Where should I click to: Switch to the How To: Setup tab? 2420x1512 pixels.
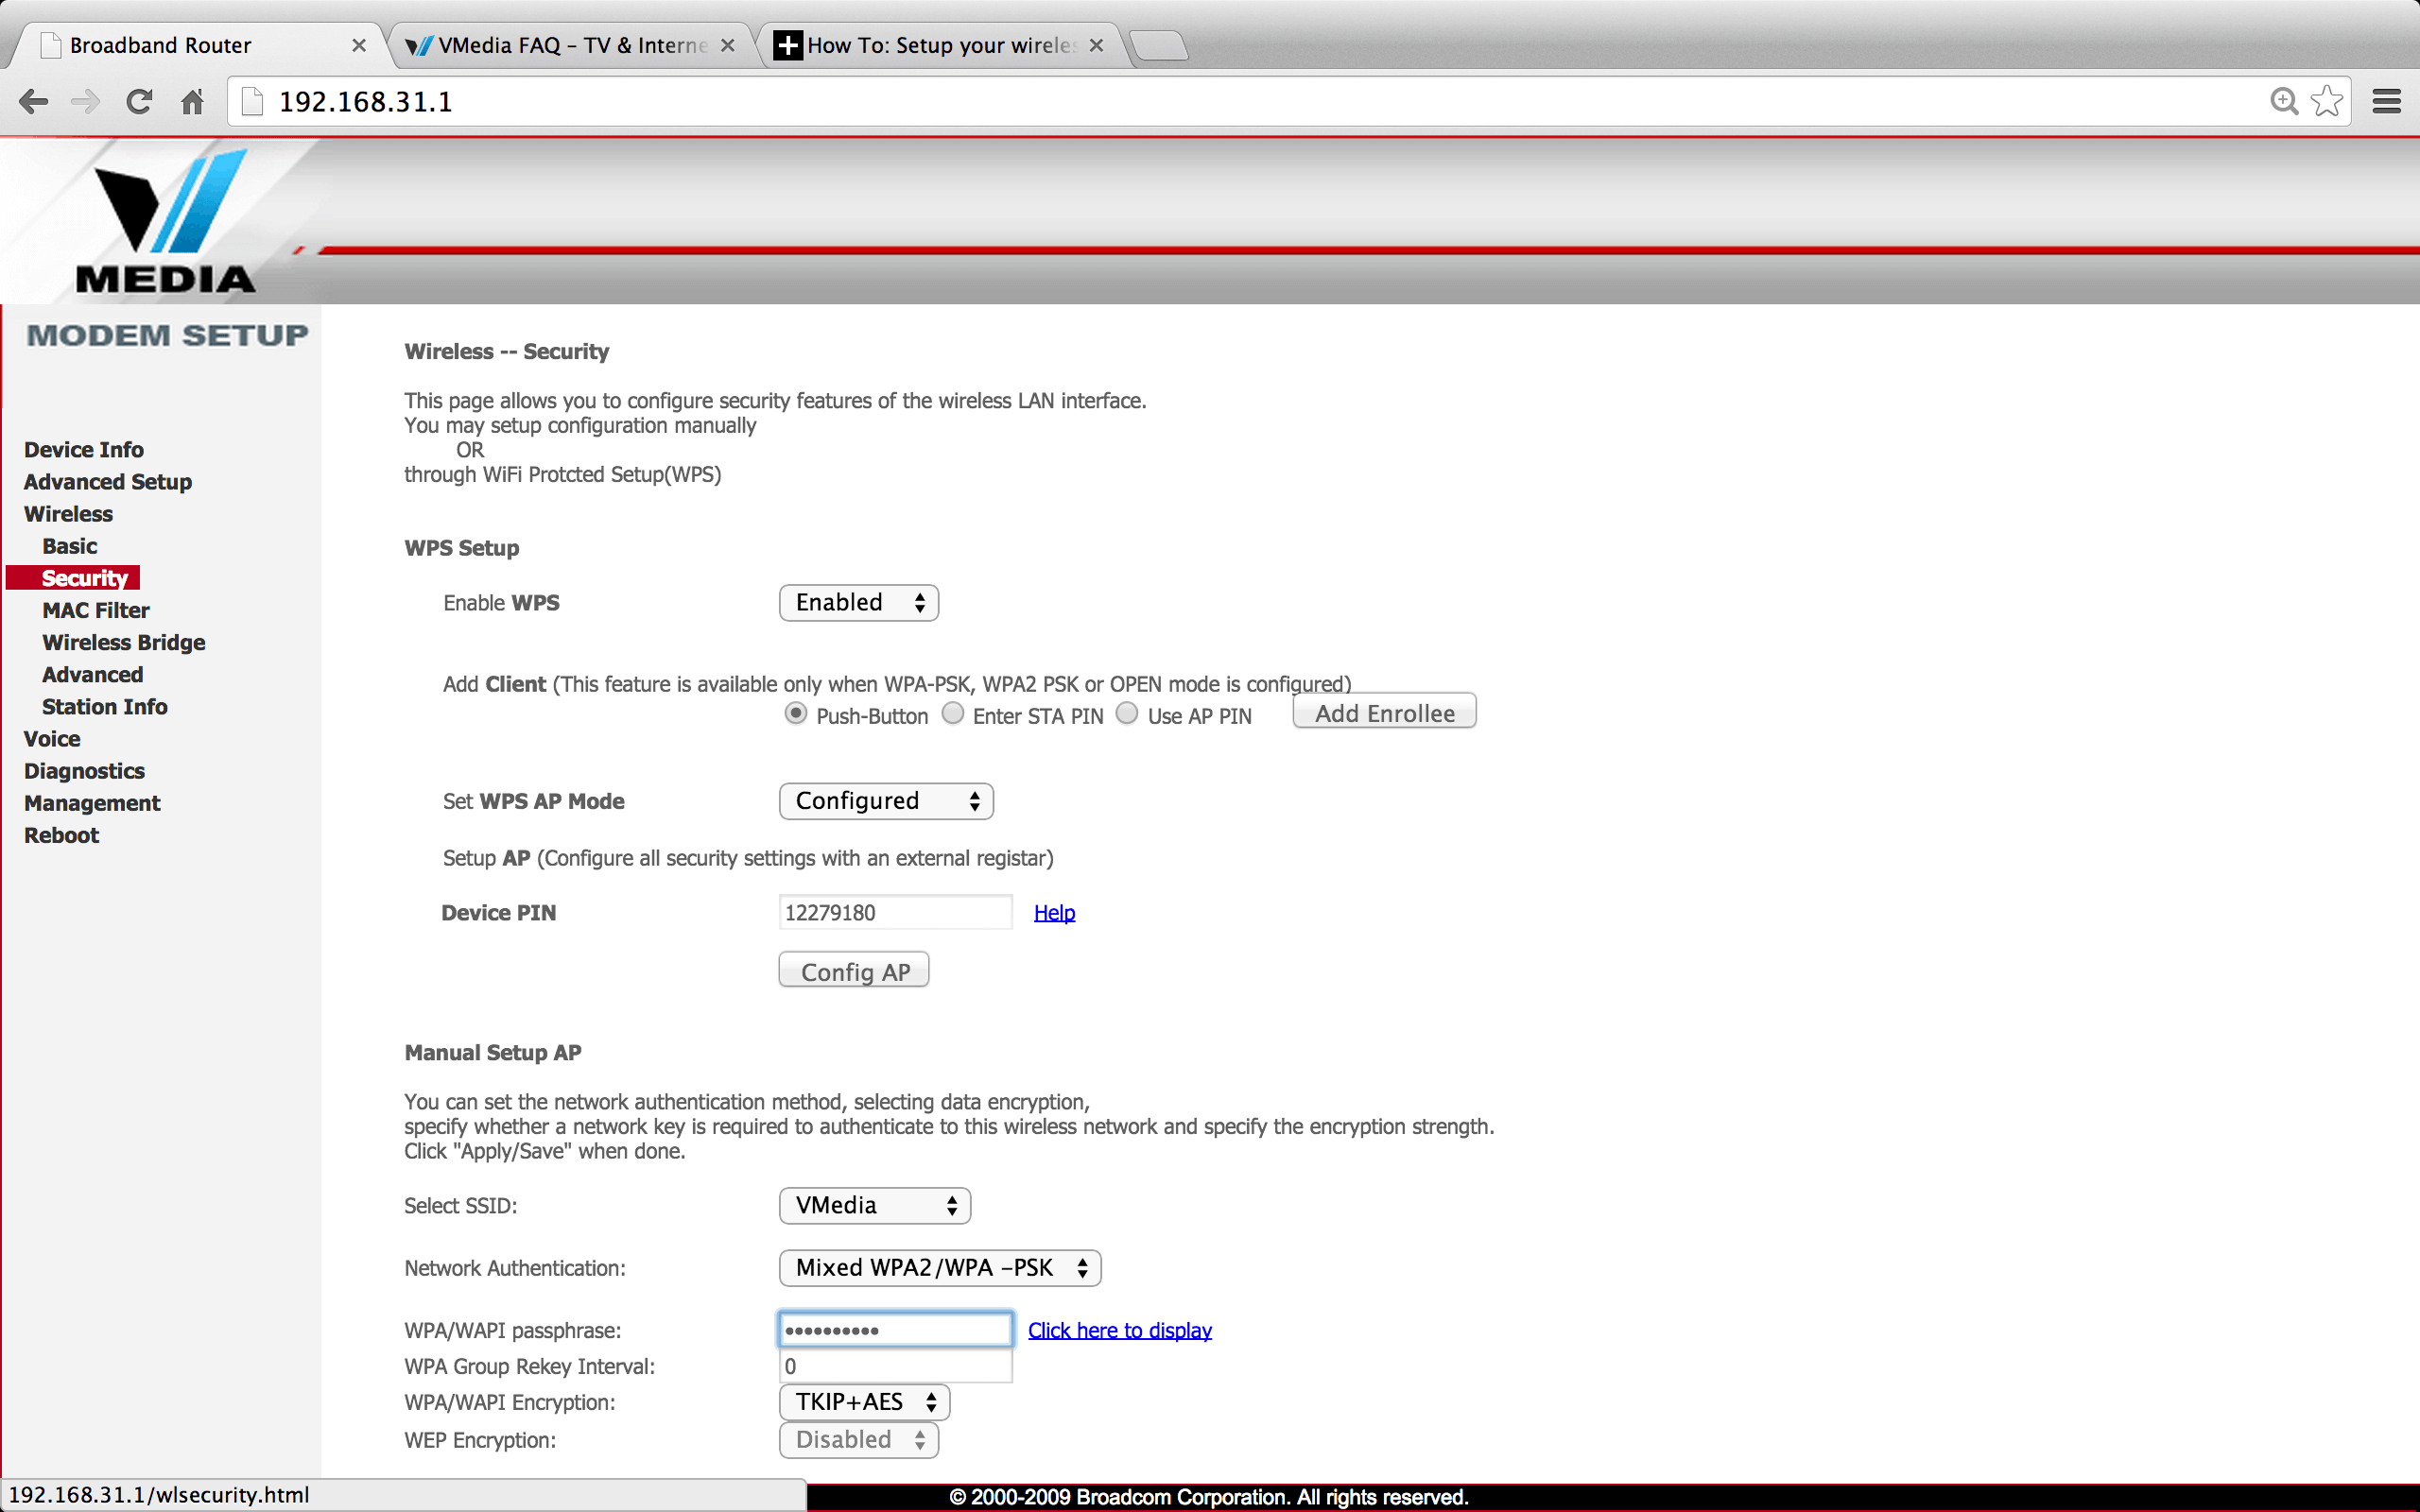[940, 45]
